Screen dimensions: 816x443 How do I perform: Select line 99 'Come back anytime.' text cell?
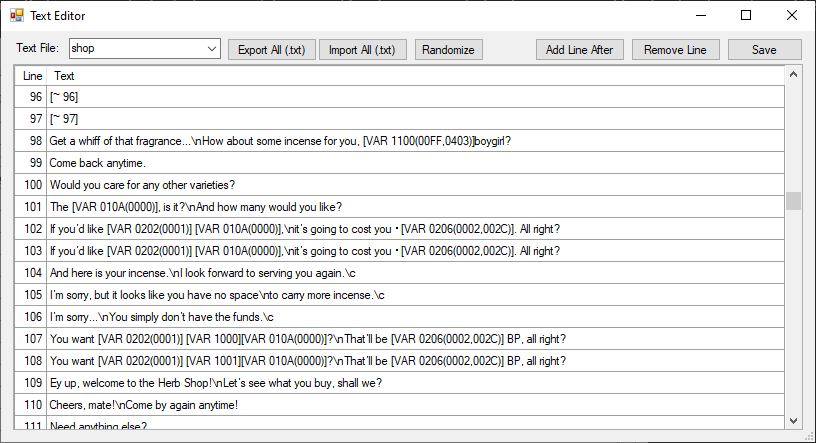415,163
